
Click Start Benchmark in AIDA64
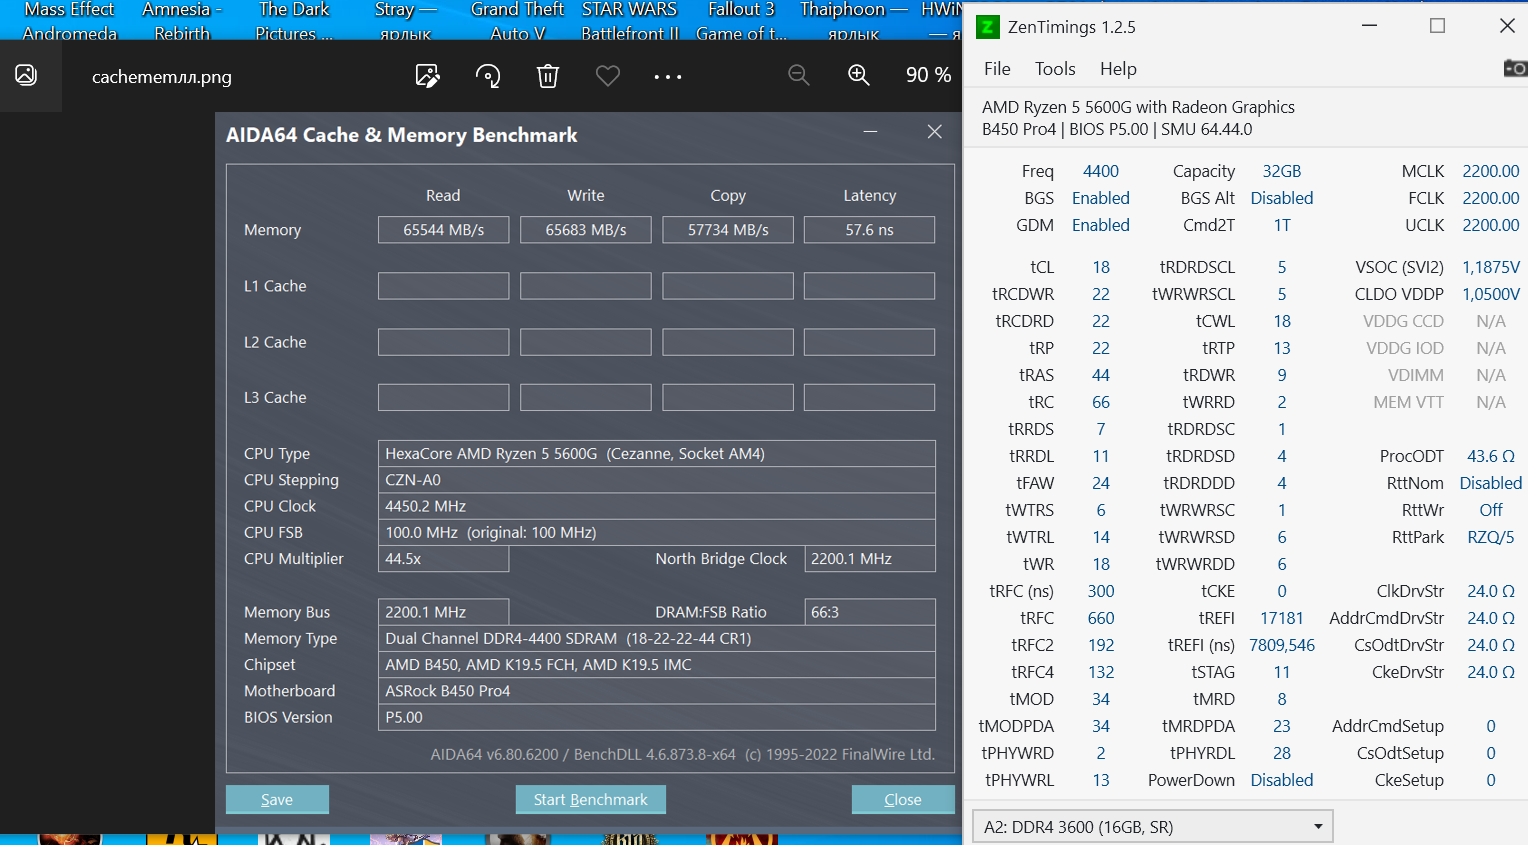click(591, 799)
